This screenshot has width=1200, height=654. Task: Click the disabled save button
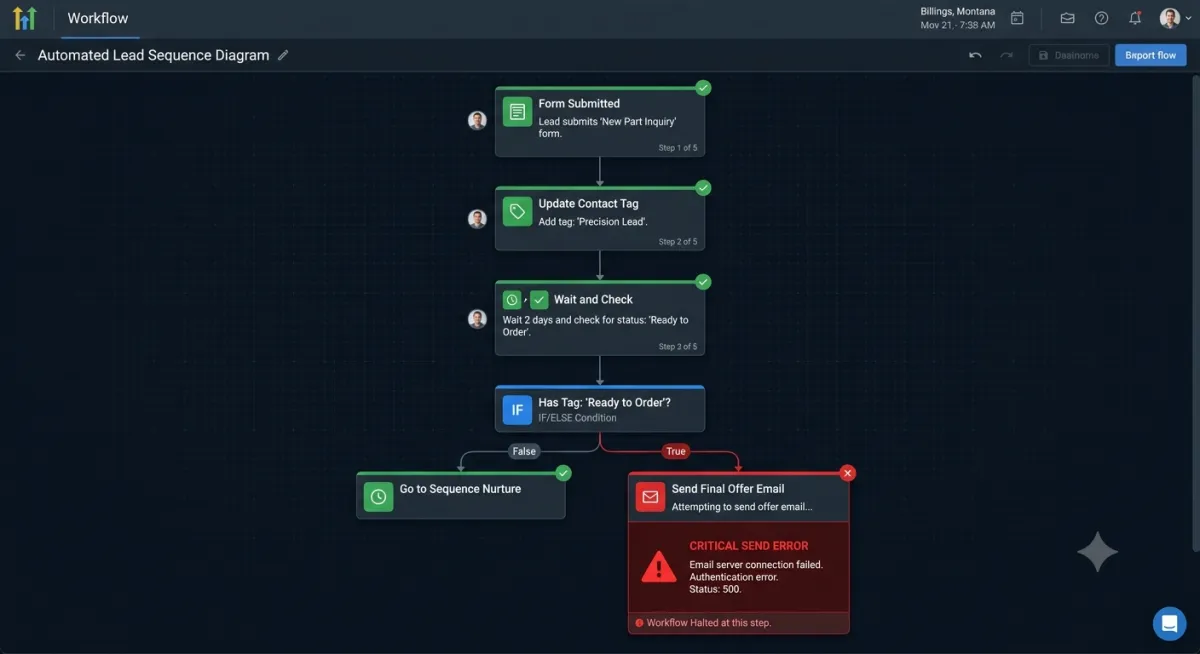(x=1068, y=55)
